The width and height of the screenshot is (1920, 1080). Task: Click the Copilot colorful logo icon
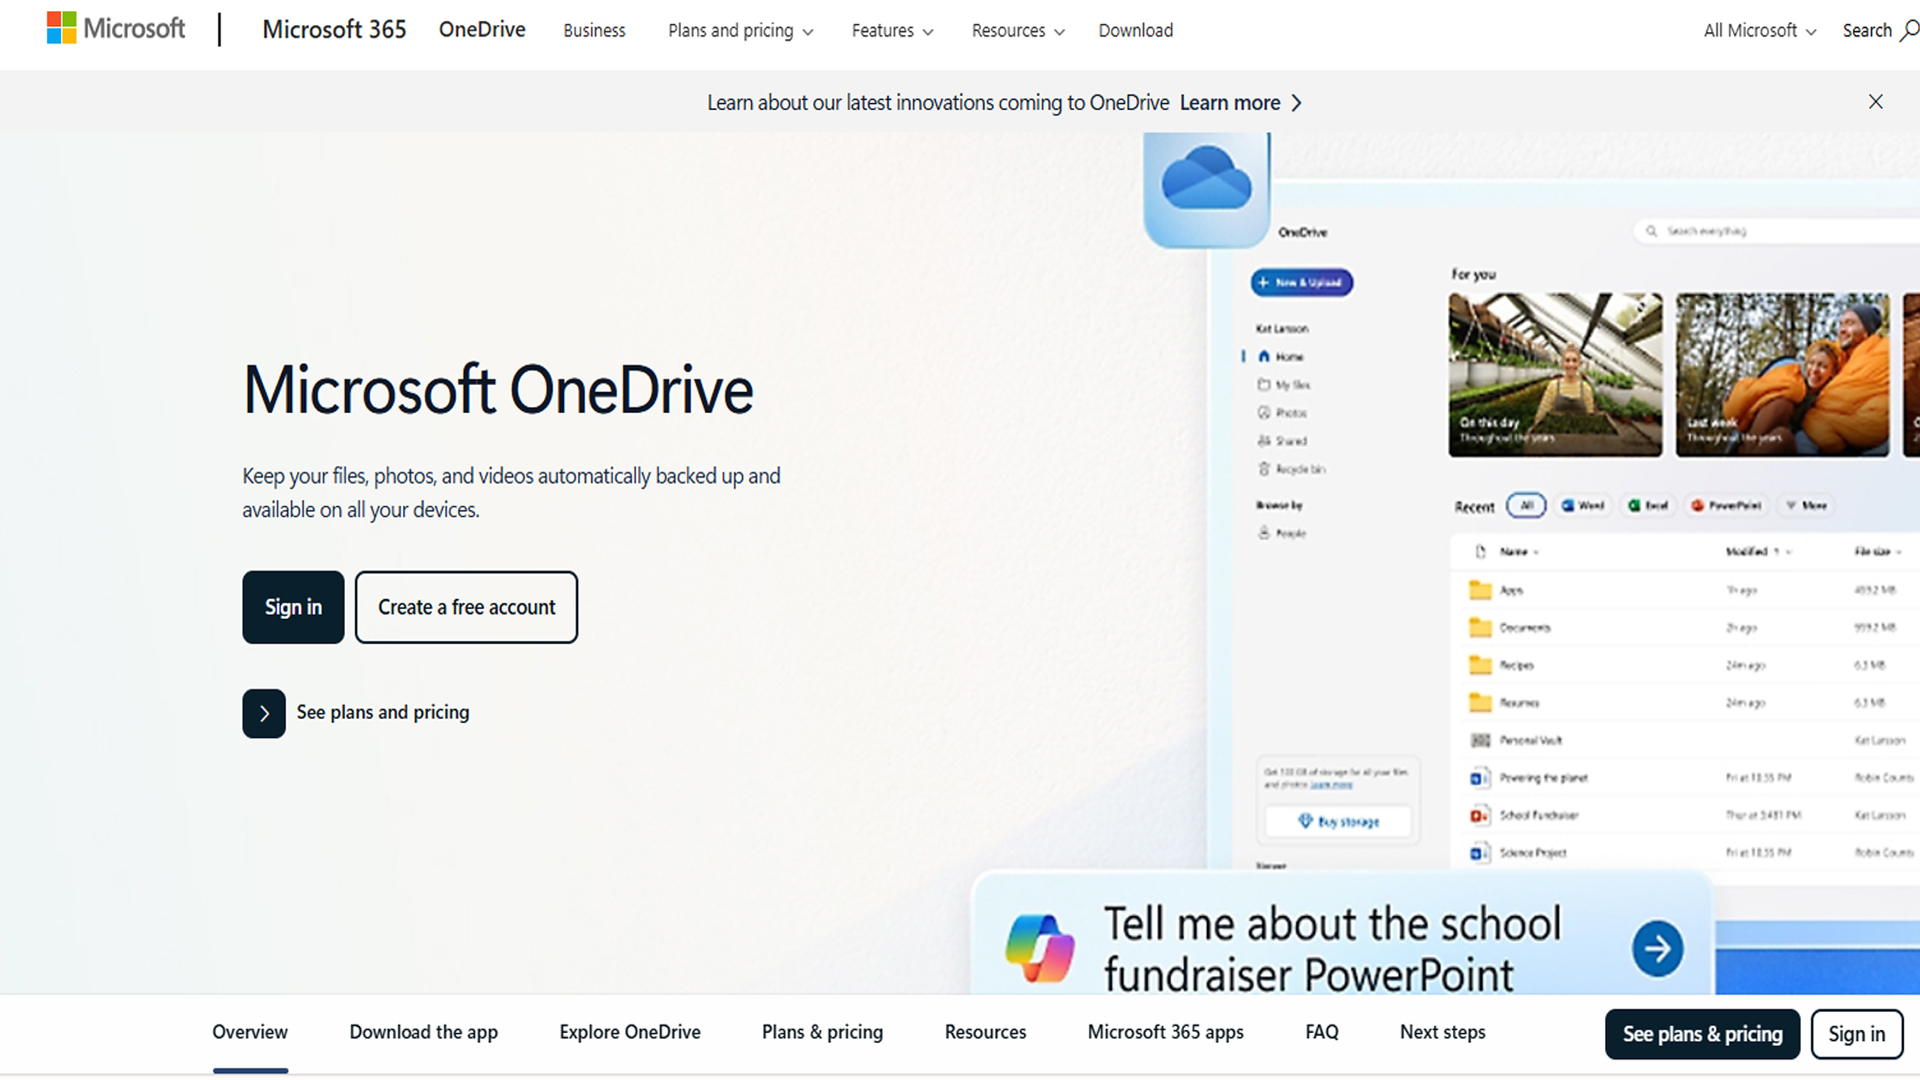pyautogui.click(x=1040, y=948)
